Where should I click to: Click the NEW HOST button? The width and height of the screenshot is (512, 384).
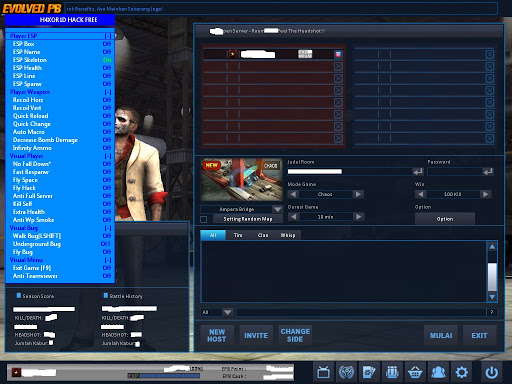[217, 335]
